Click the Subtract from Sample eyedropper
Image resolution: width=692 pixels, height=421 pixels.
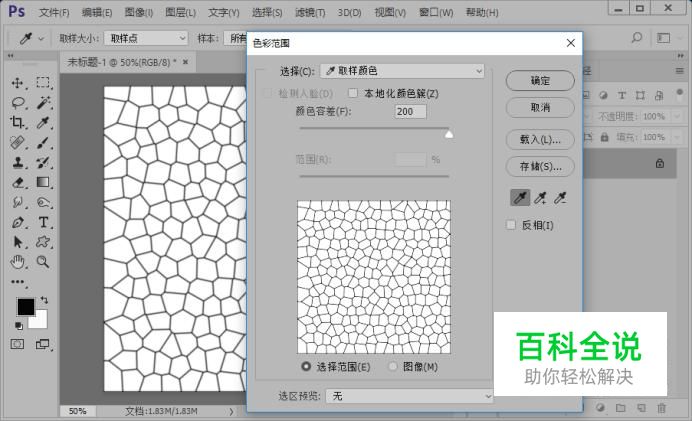[560, 198]
